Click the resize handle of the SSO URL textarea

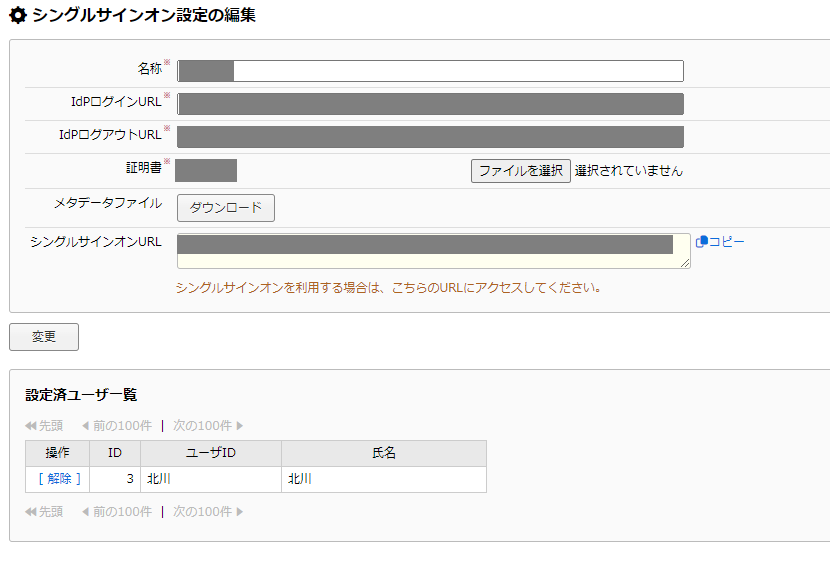685,264
